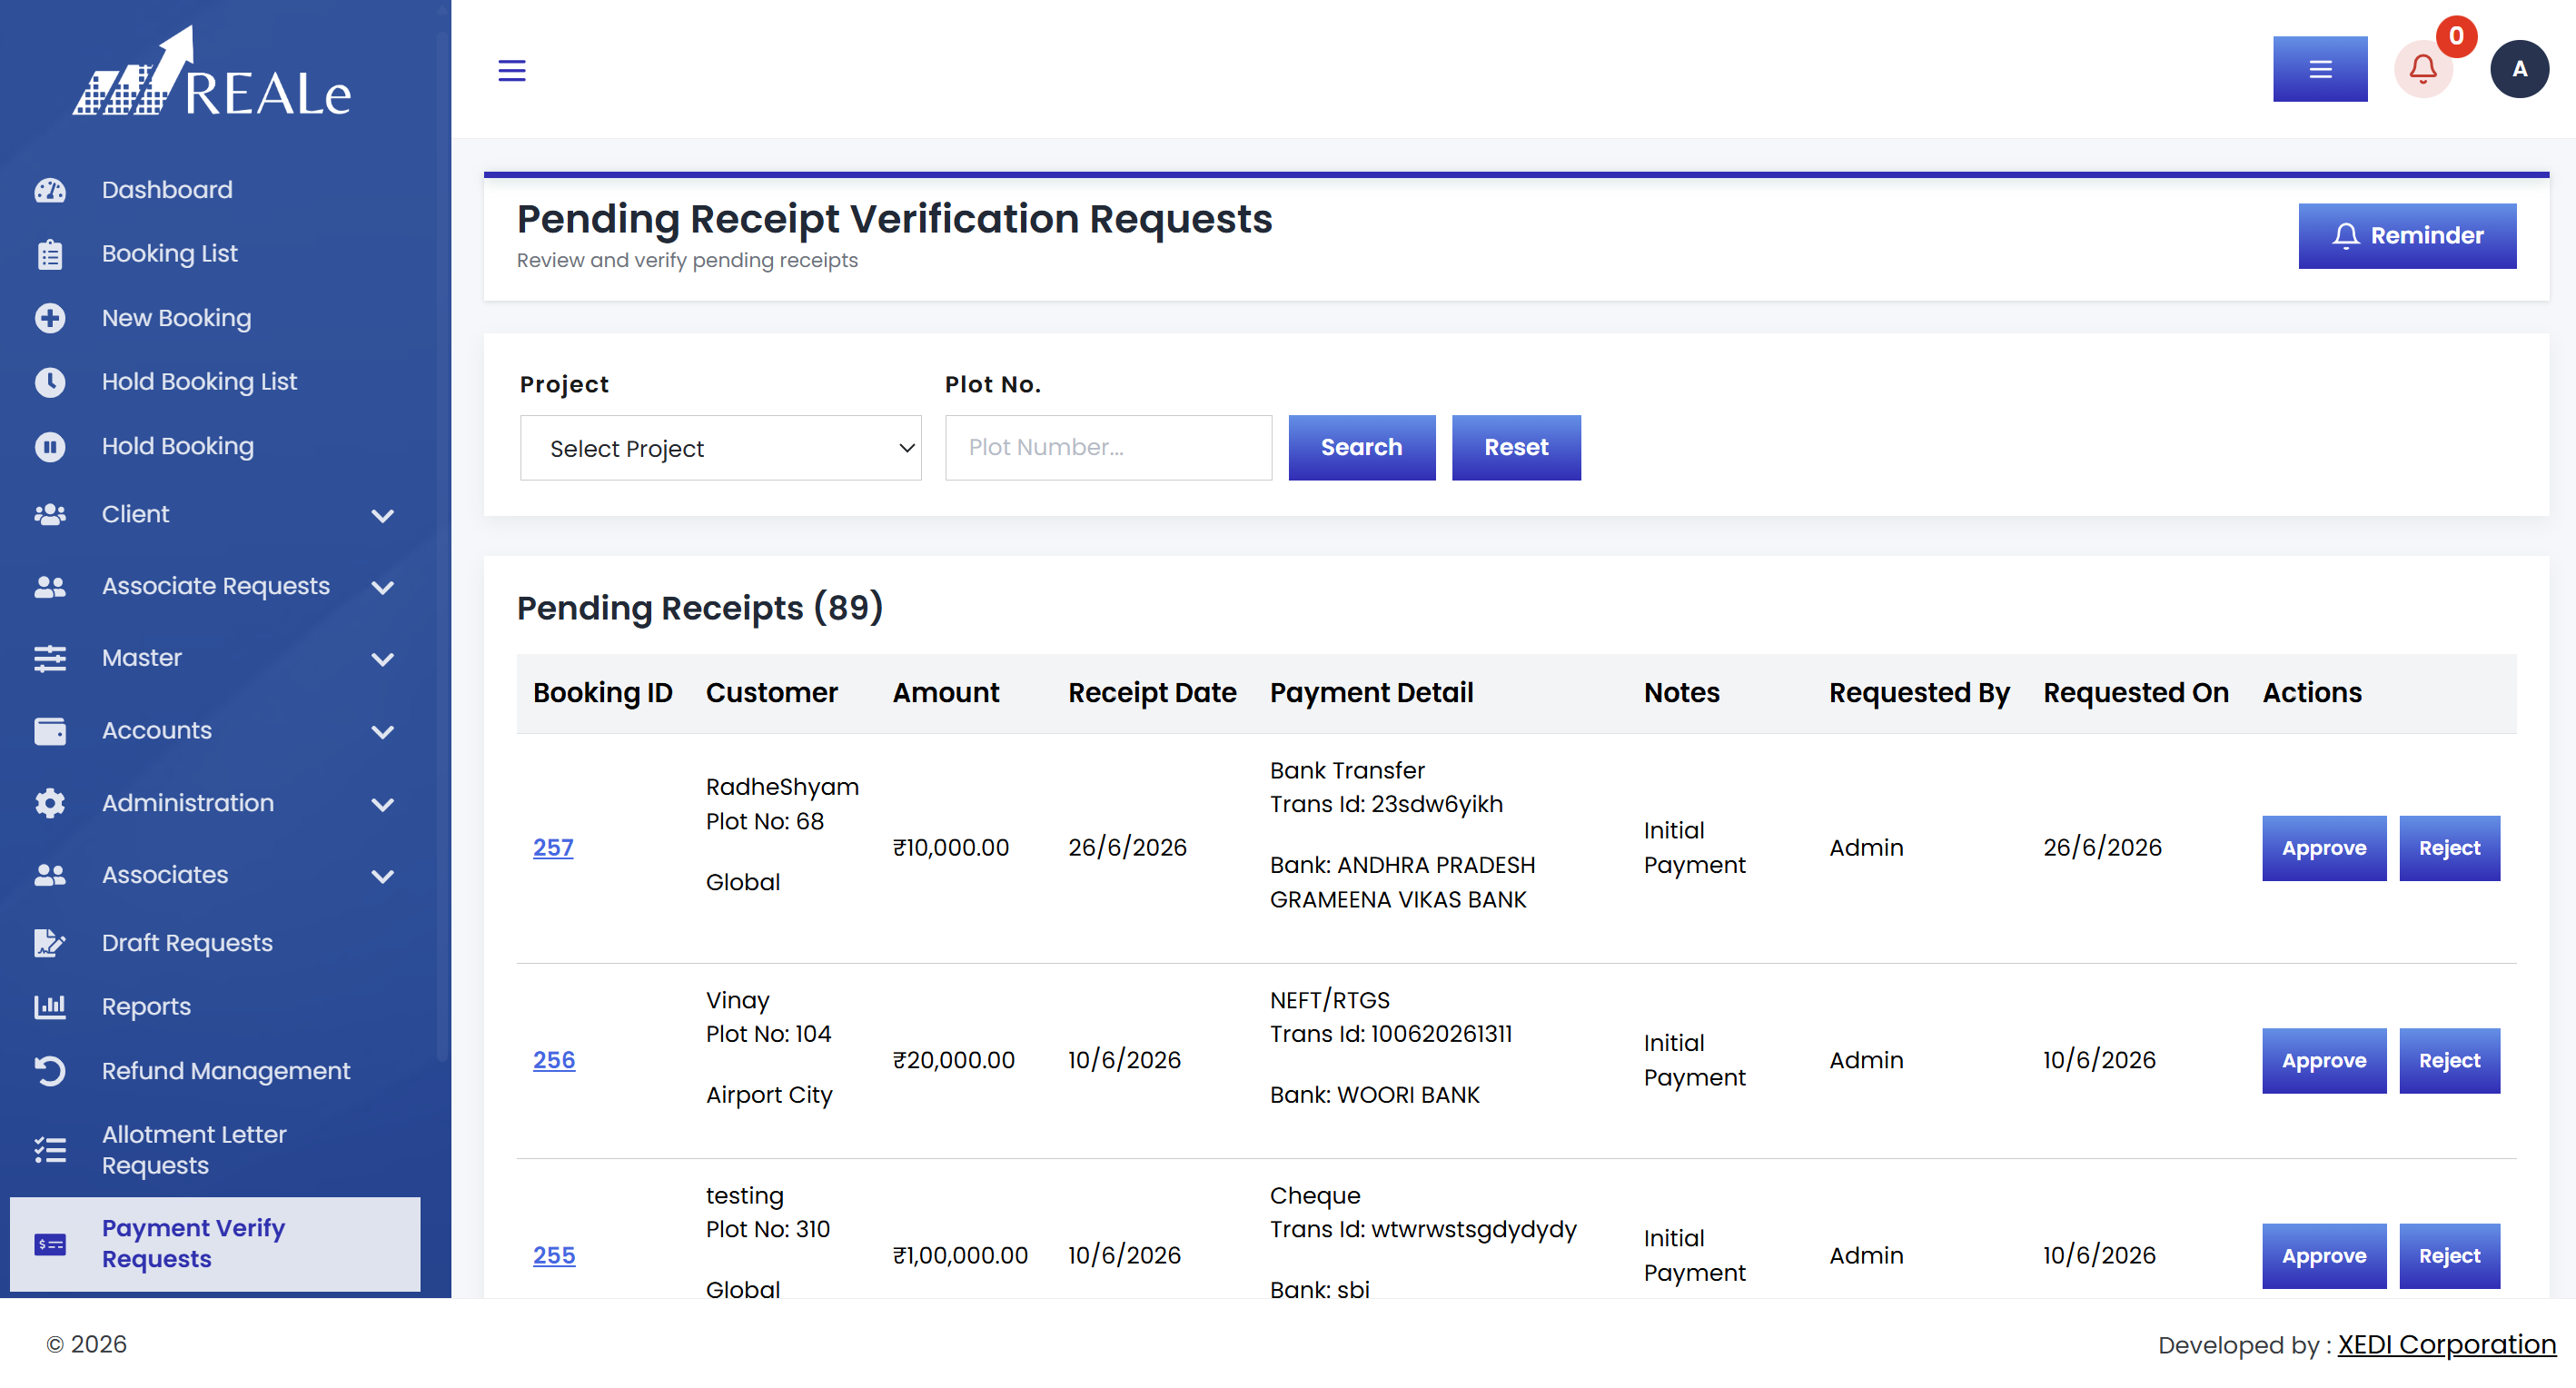
Task: Click the Receipt Date column header
Action: (x=1152, y=693)
